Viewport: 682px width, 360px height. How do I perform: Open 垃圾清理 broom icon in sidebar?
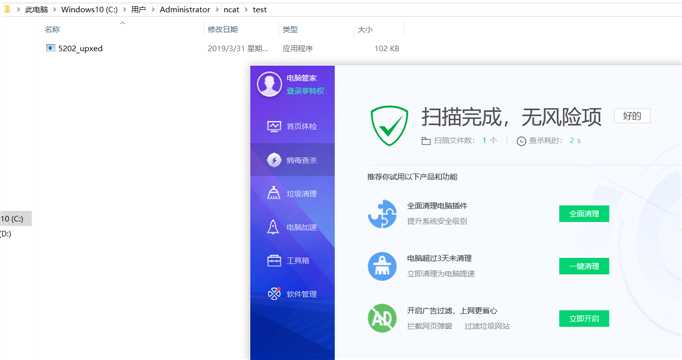(x=274, y=193)
